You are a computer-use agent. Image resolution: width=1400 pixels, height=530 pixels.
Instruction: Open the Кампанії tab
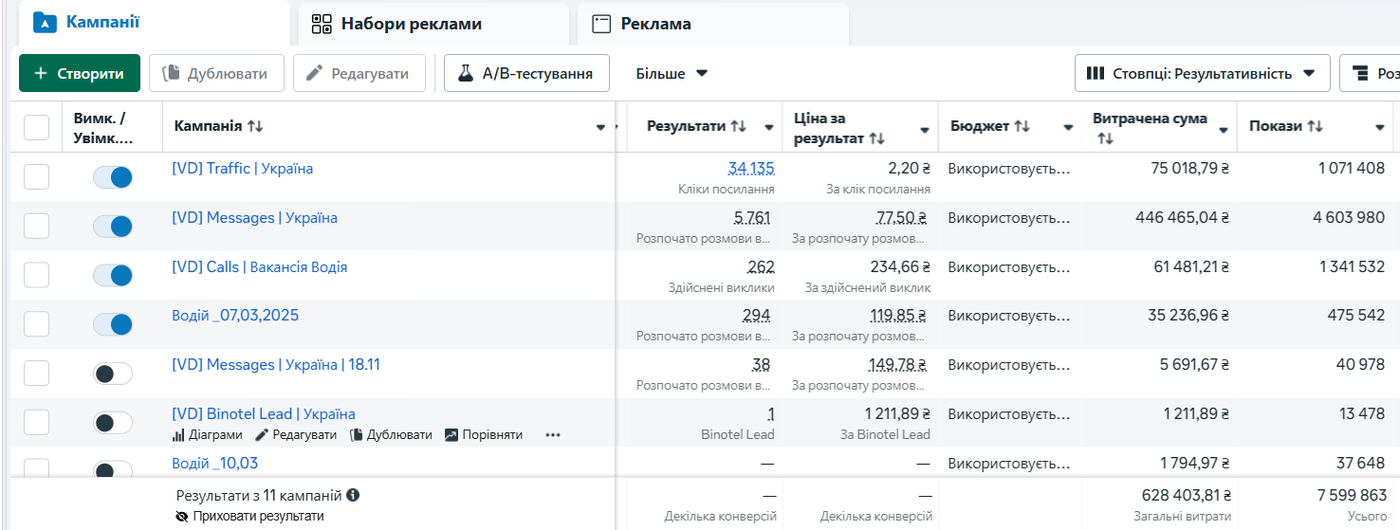coord(150,22)
